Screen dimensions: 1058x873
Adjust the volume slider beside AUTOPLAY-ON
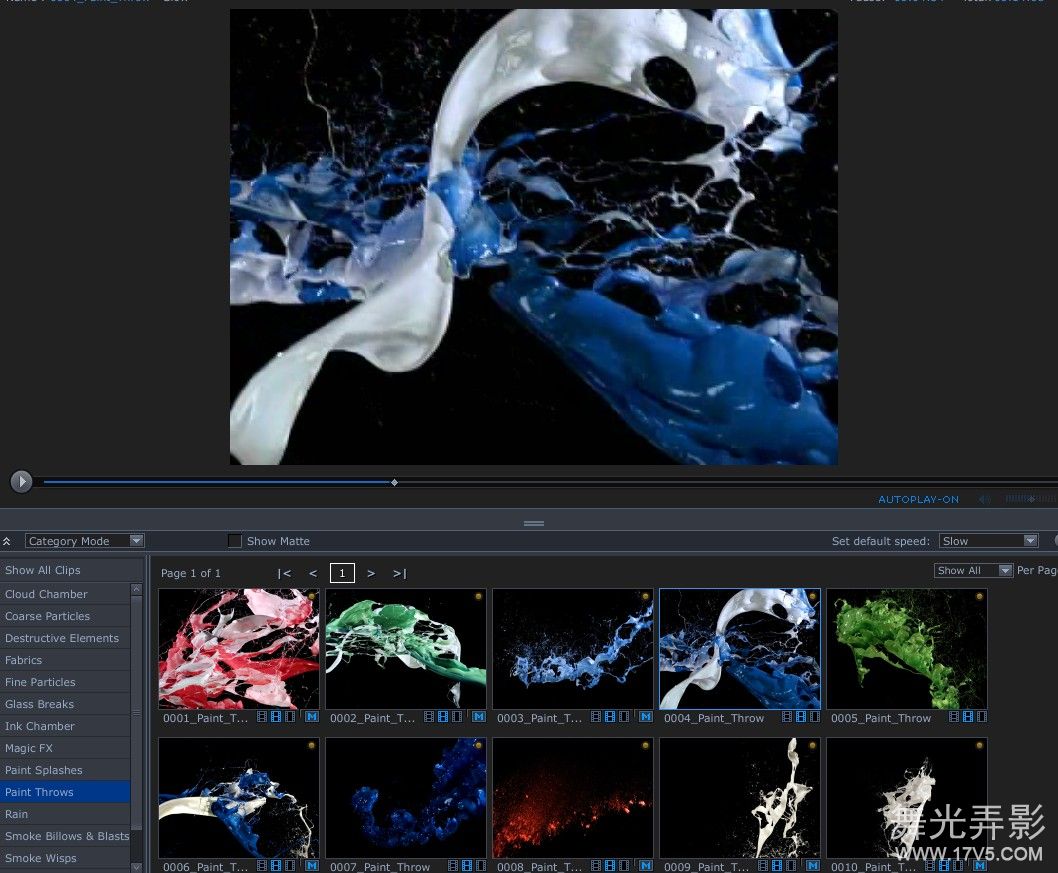point(1030,499)
